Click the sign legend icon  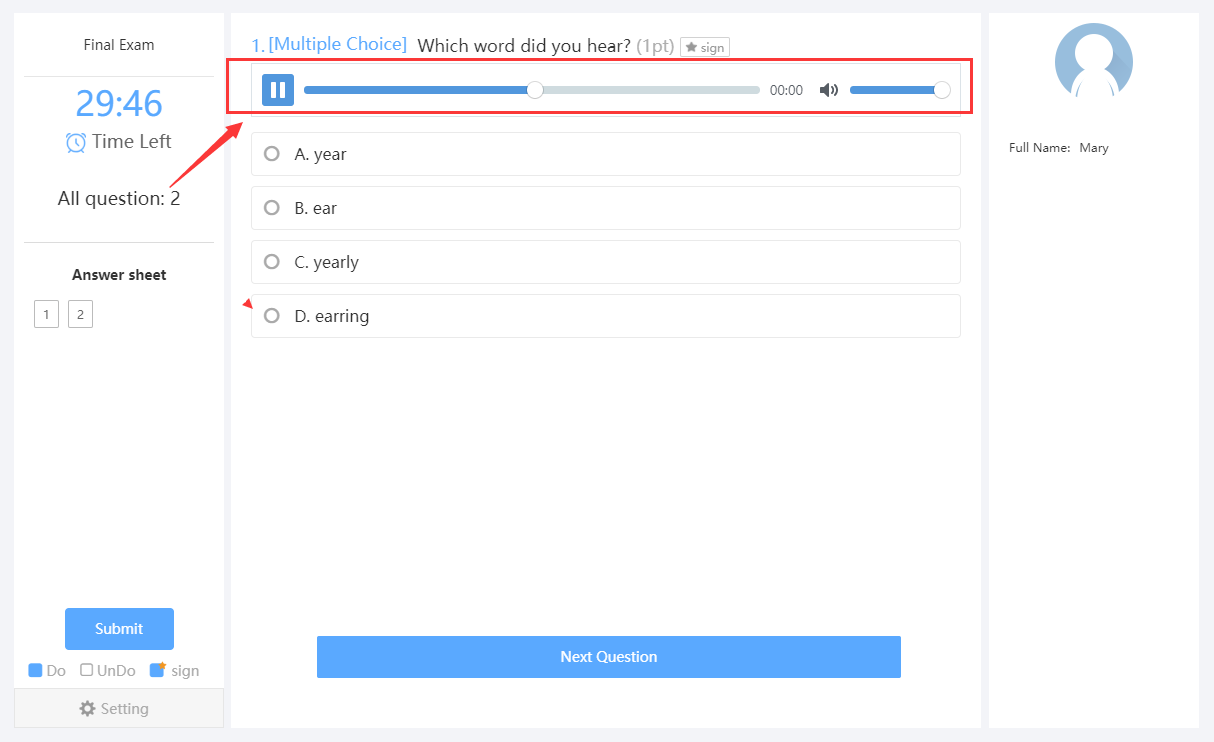[157, 670]
